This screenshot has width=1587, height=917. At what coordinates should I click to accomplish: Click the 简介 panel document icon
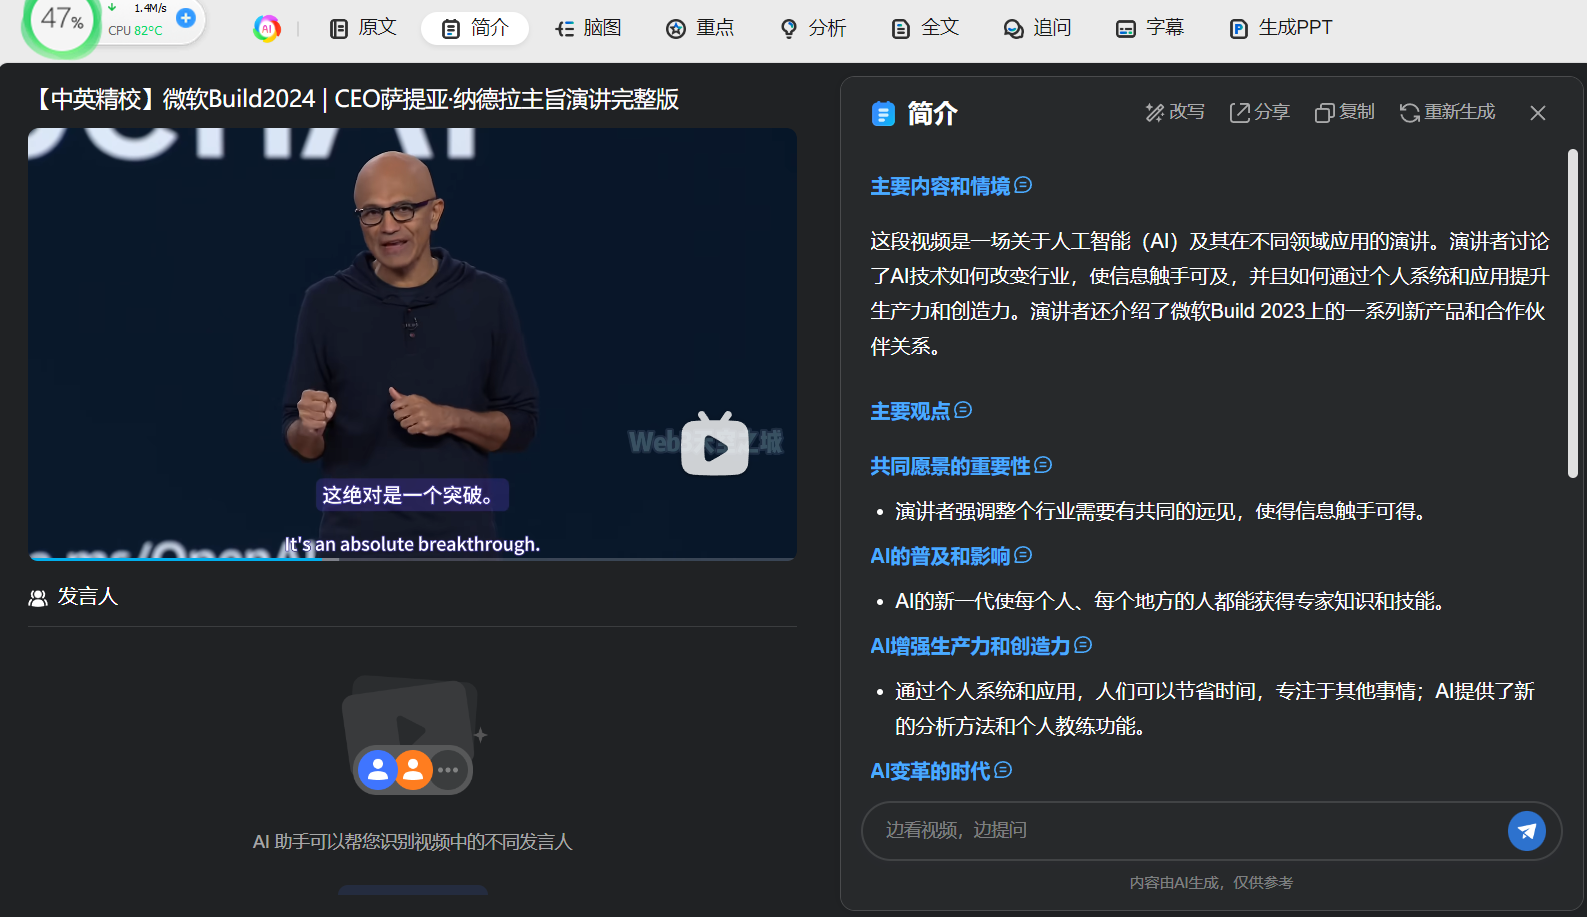883,114
